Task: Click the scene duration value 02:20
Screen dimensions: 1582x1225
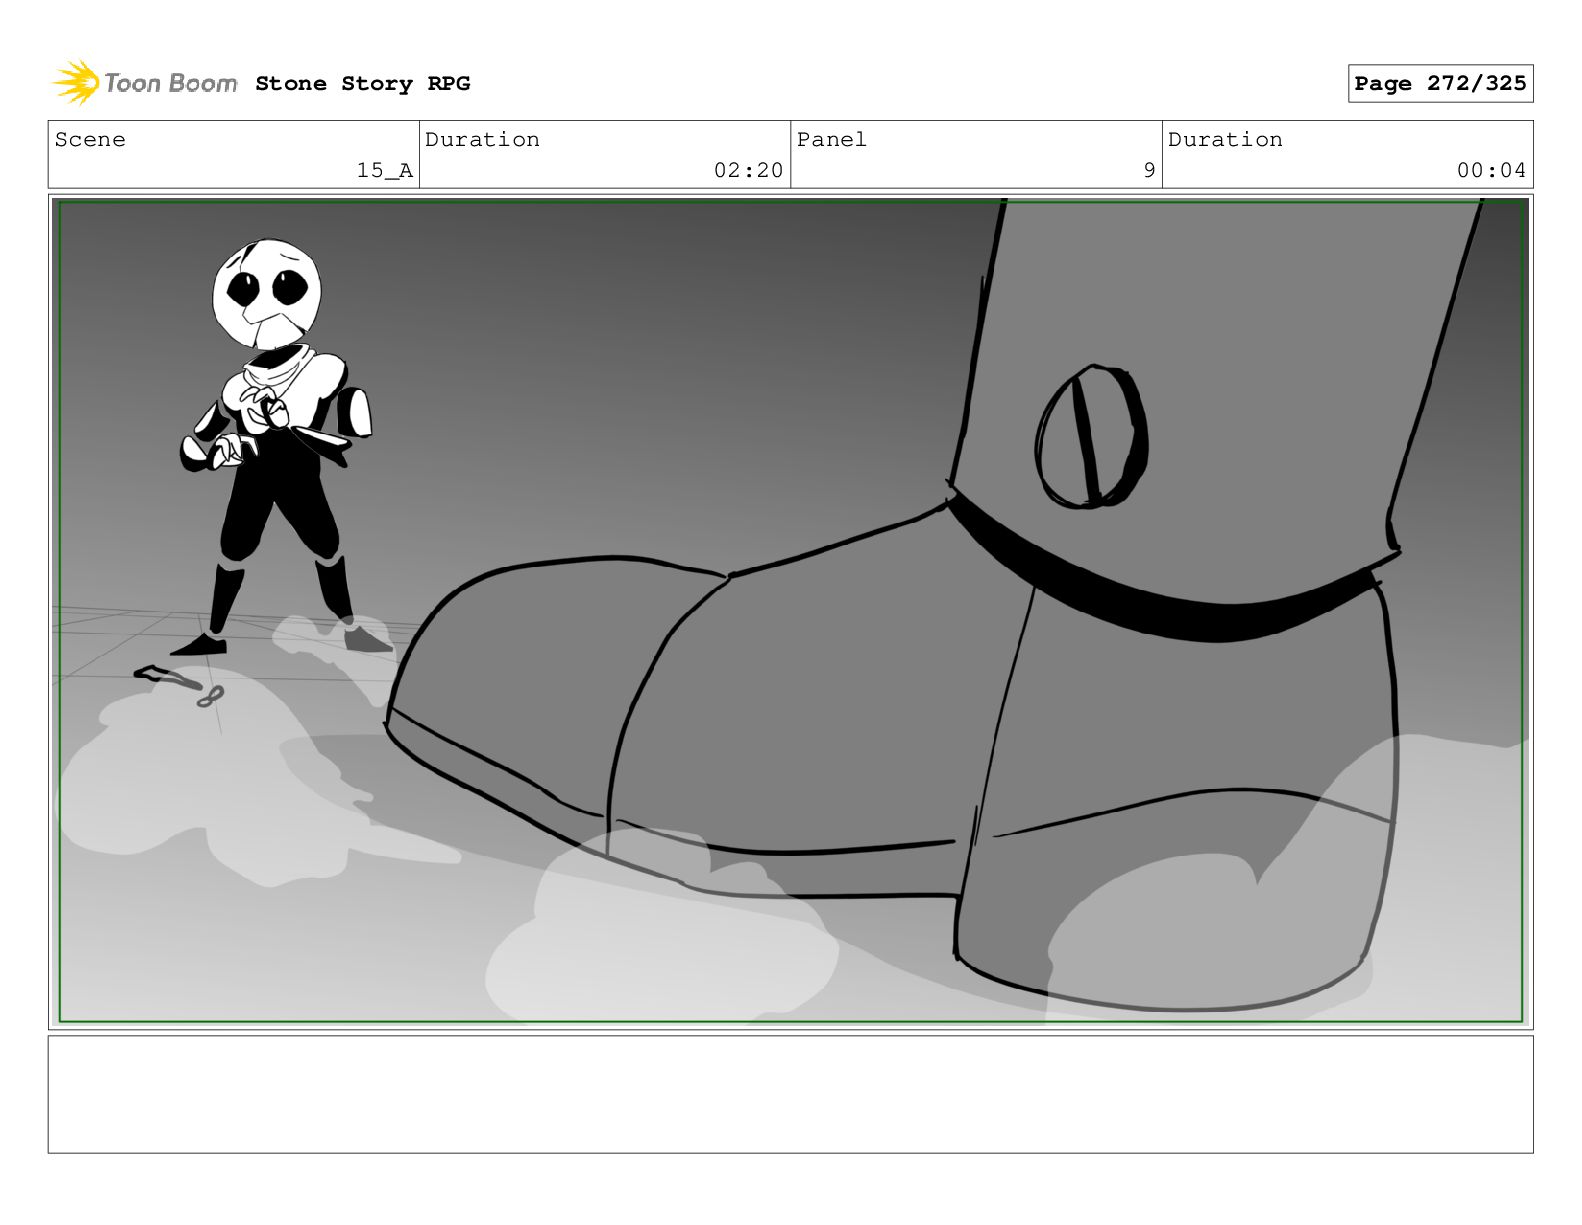Action: [x=748, y=171]
